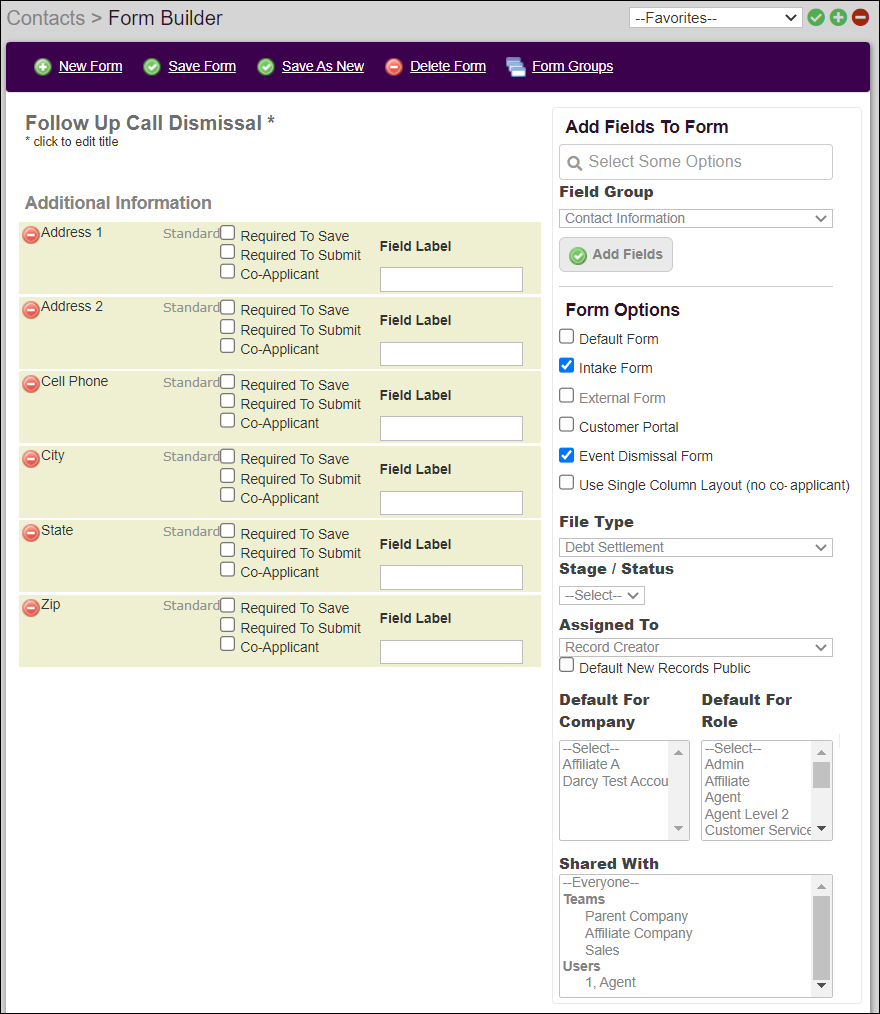
Task: Expand the Stage / Status select dropdown
Action: tap(601, 594)
